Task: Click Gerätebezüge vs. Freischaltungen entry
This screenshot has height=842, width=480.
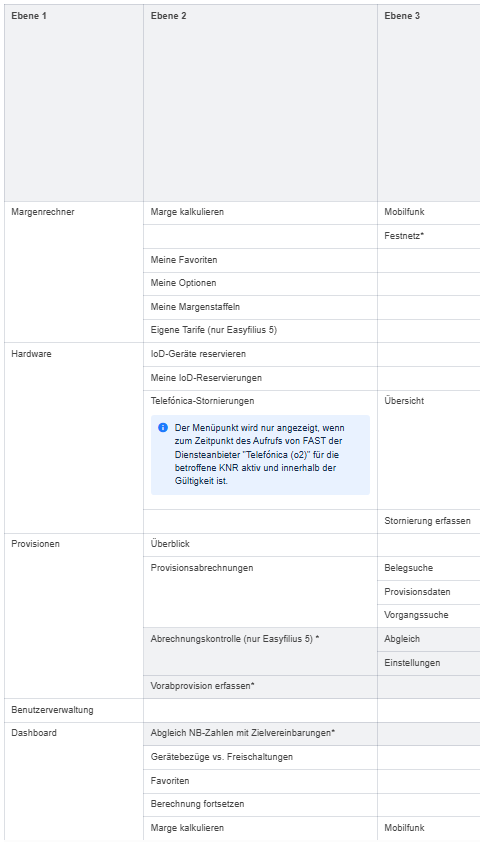Action: (260, 757)
